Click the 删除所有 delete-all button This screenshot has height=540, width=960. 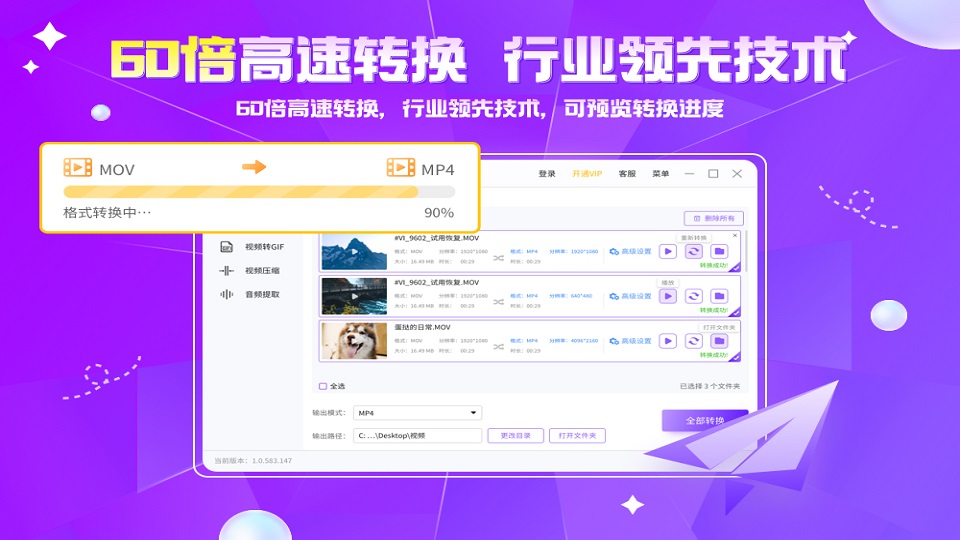coord(714,219)
